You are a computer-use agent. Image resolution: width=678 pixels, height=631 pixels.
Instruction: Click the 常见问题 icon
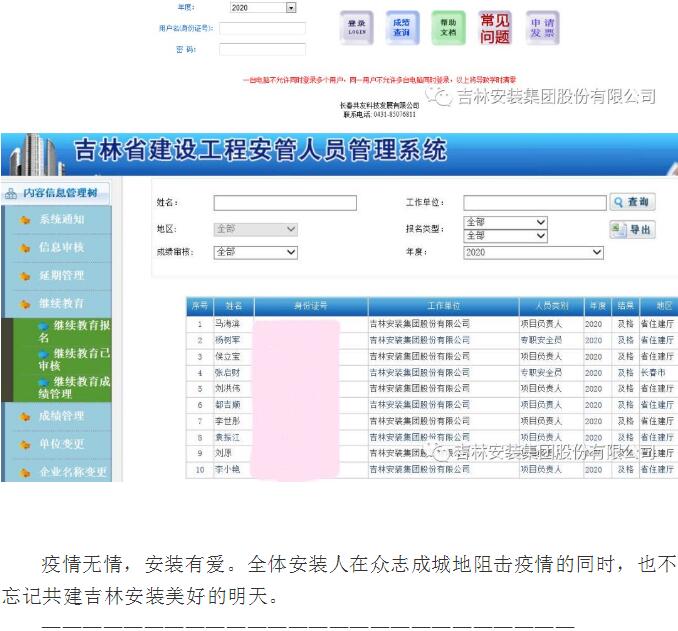tap(495, 28)
